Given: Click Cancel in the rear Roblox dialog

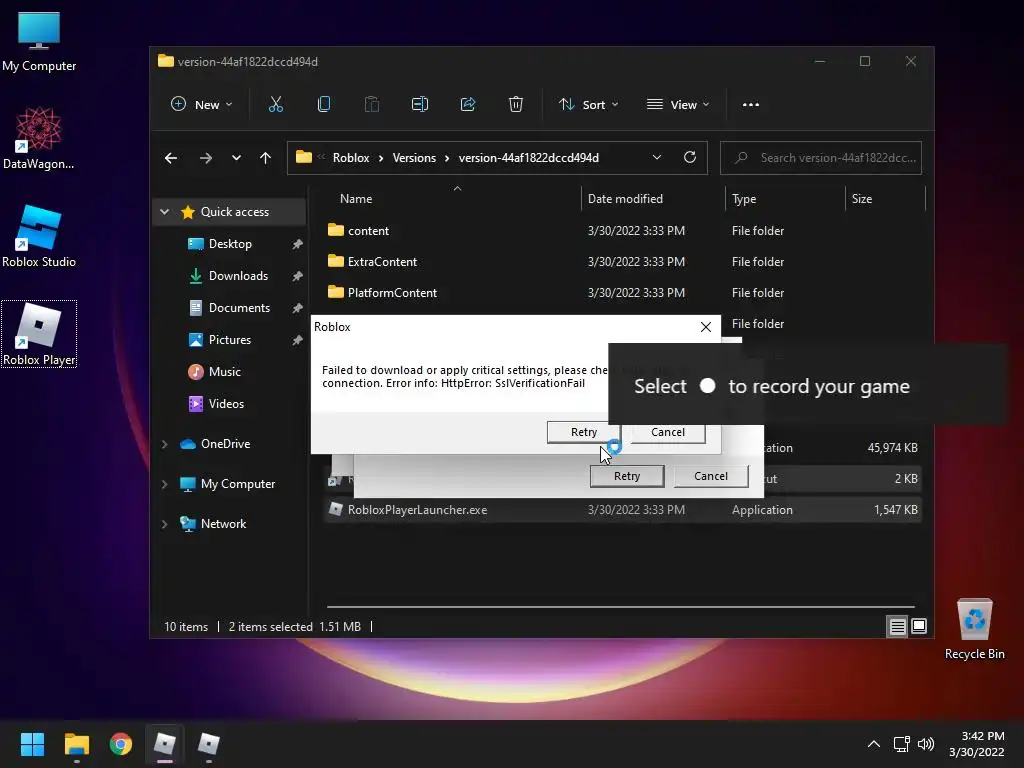Looking at the screenshot, I should pos(711,476).
